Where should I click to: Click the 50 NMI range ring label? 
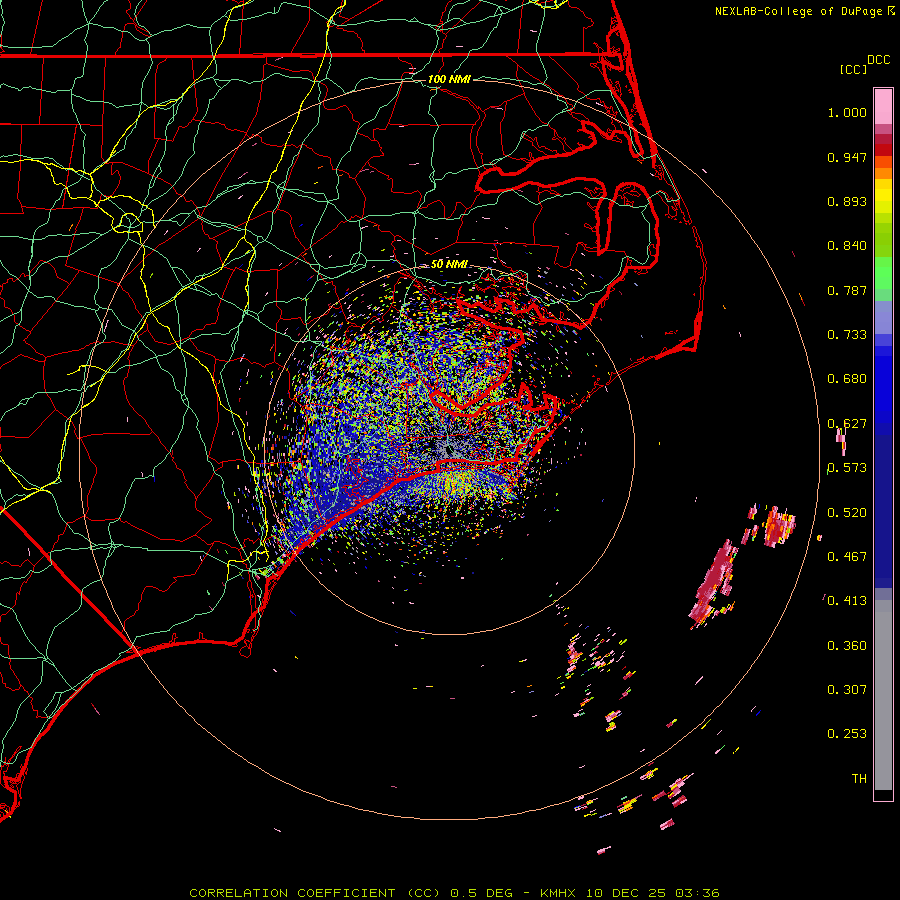(449, 264)
